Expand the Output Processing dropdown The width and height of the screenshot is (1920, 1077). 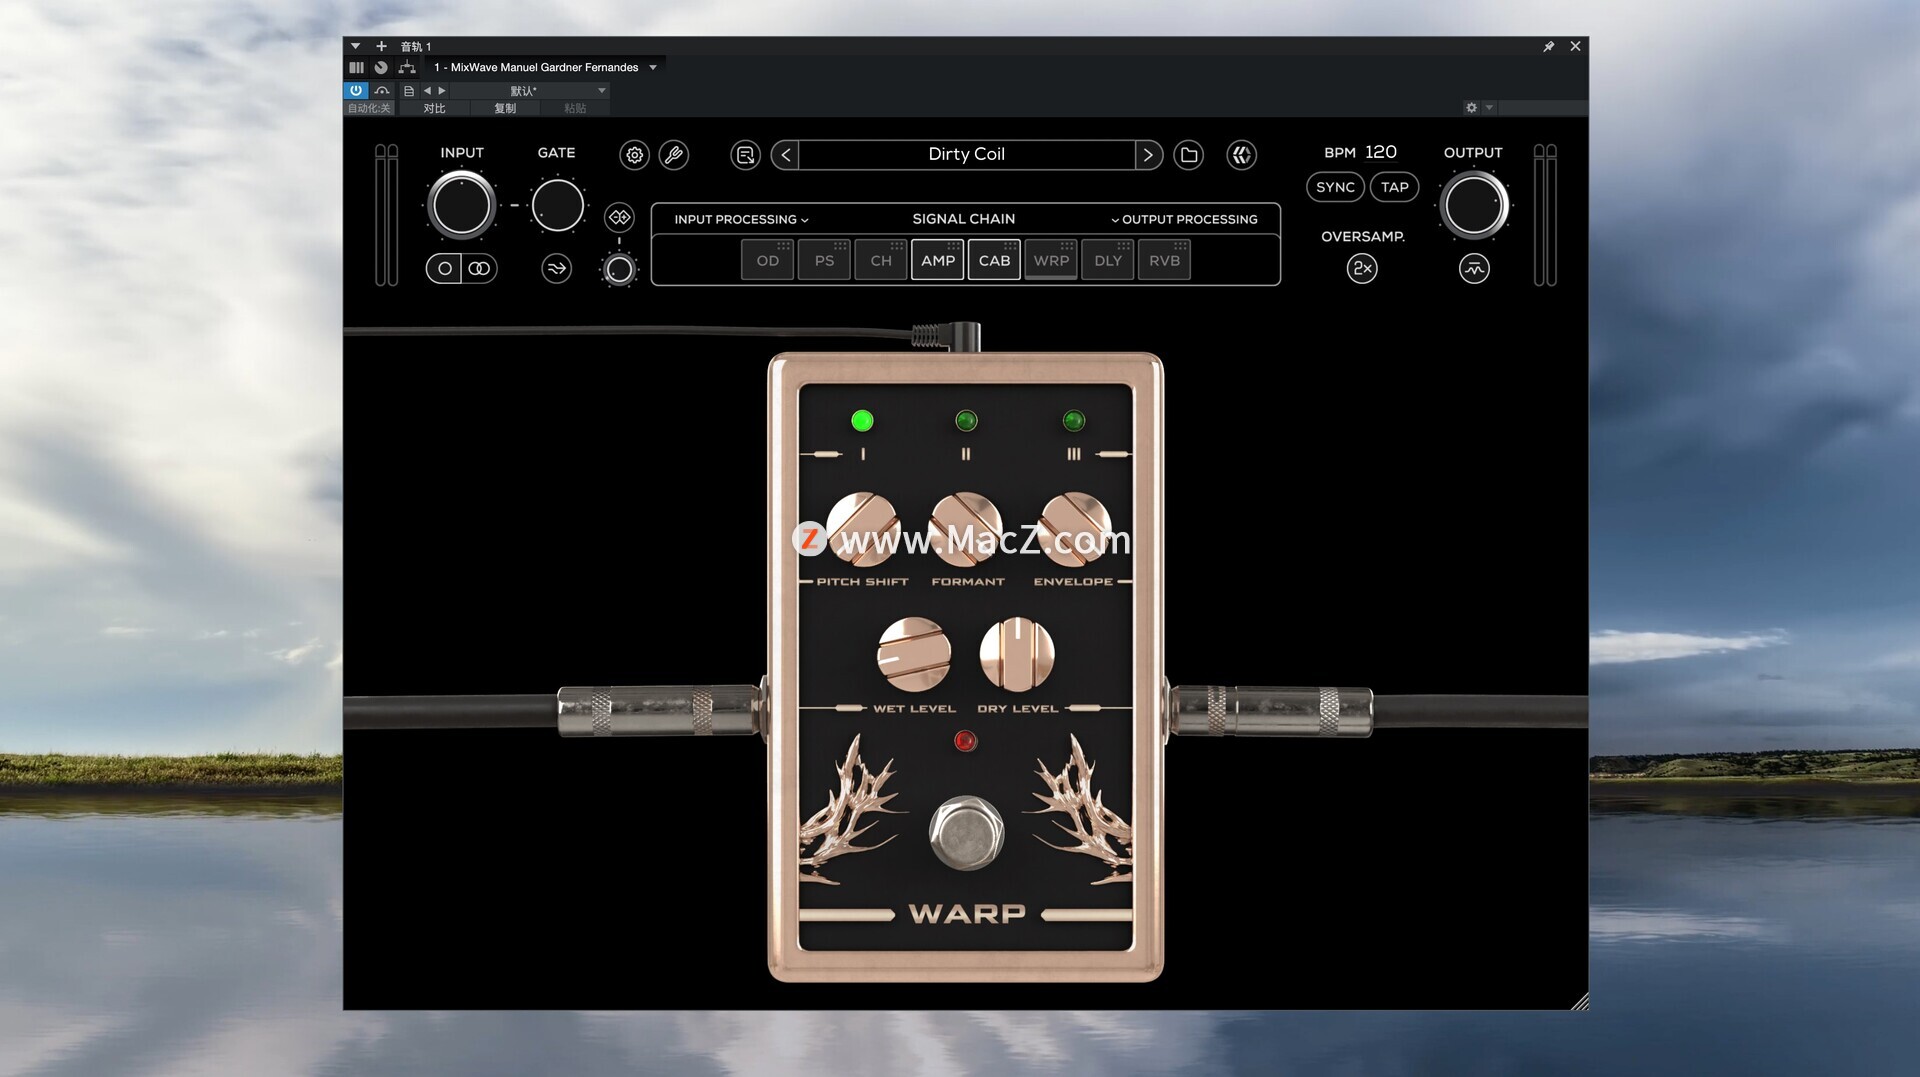pyautogui.click(x=1184, y=219)
